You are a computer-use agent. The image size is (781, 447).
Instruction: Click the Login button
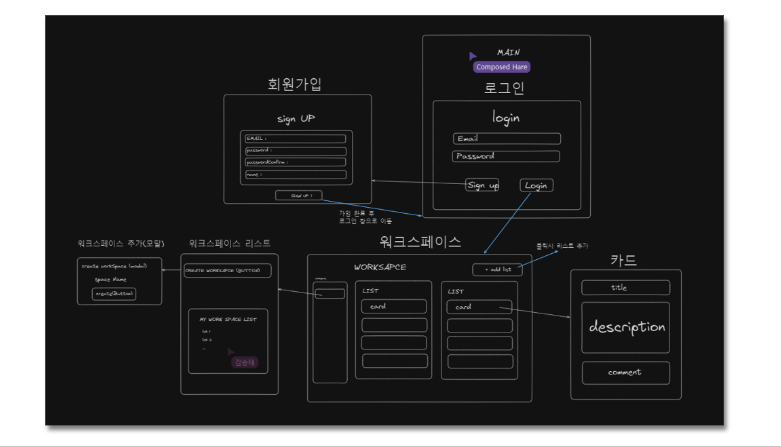536,185
